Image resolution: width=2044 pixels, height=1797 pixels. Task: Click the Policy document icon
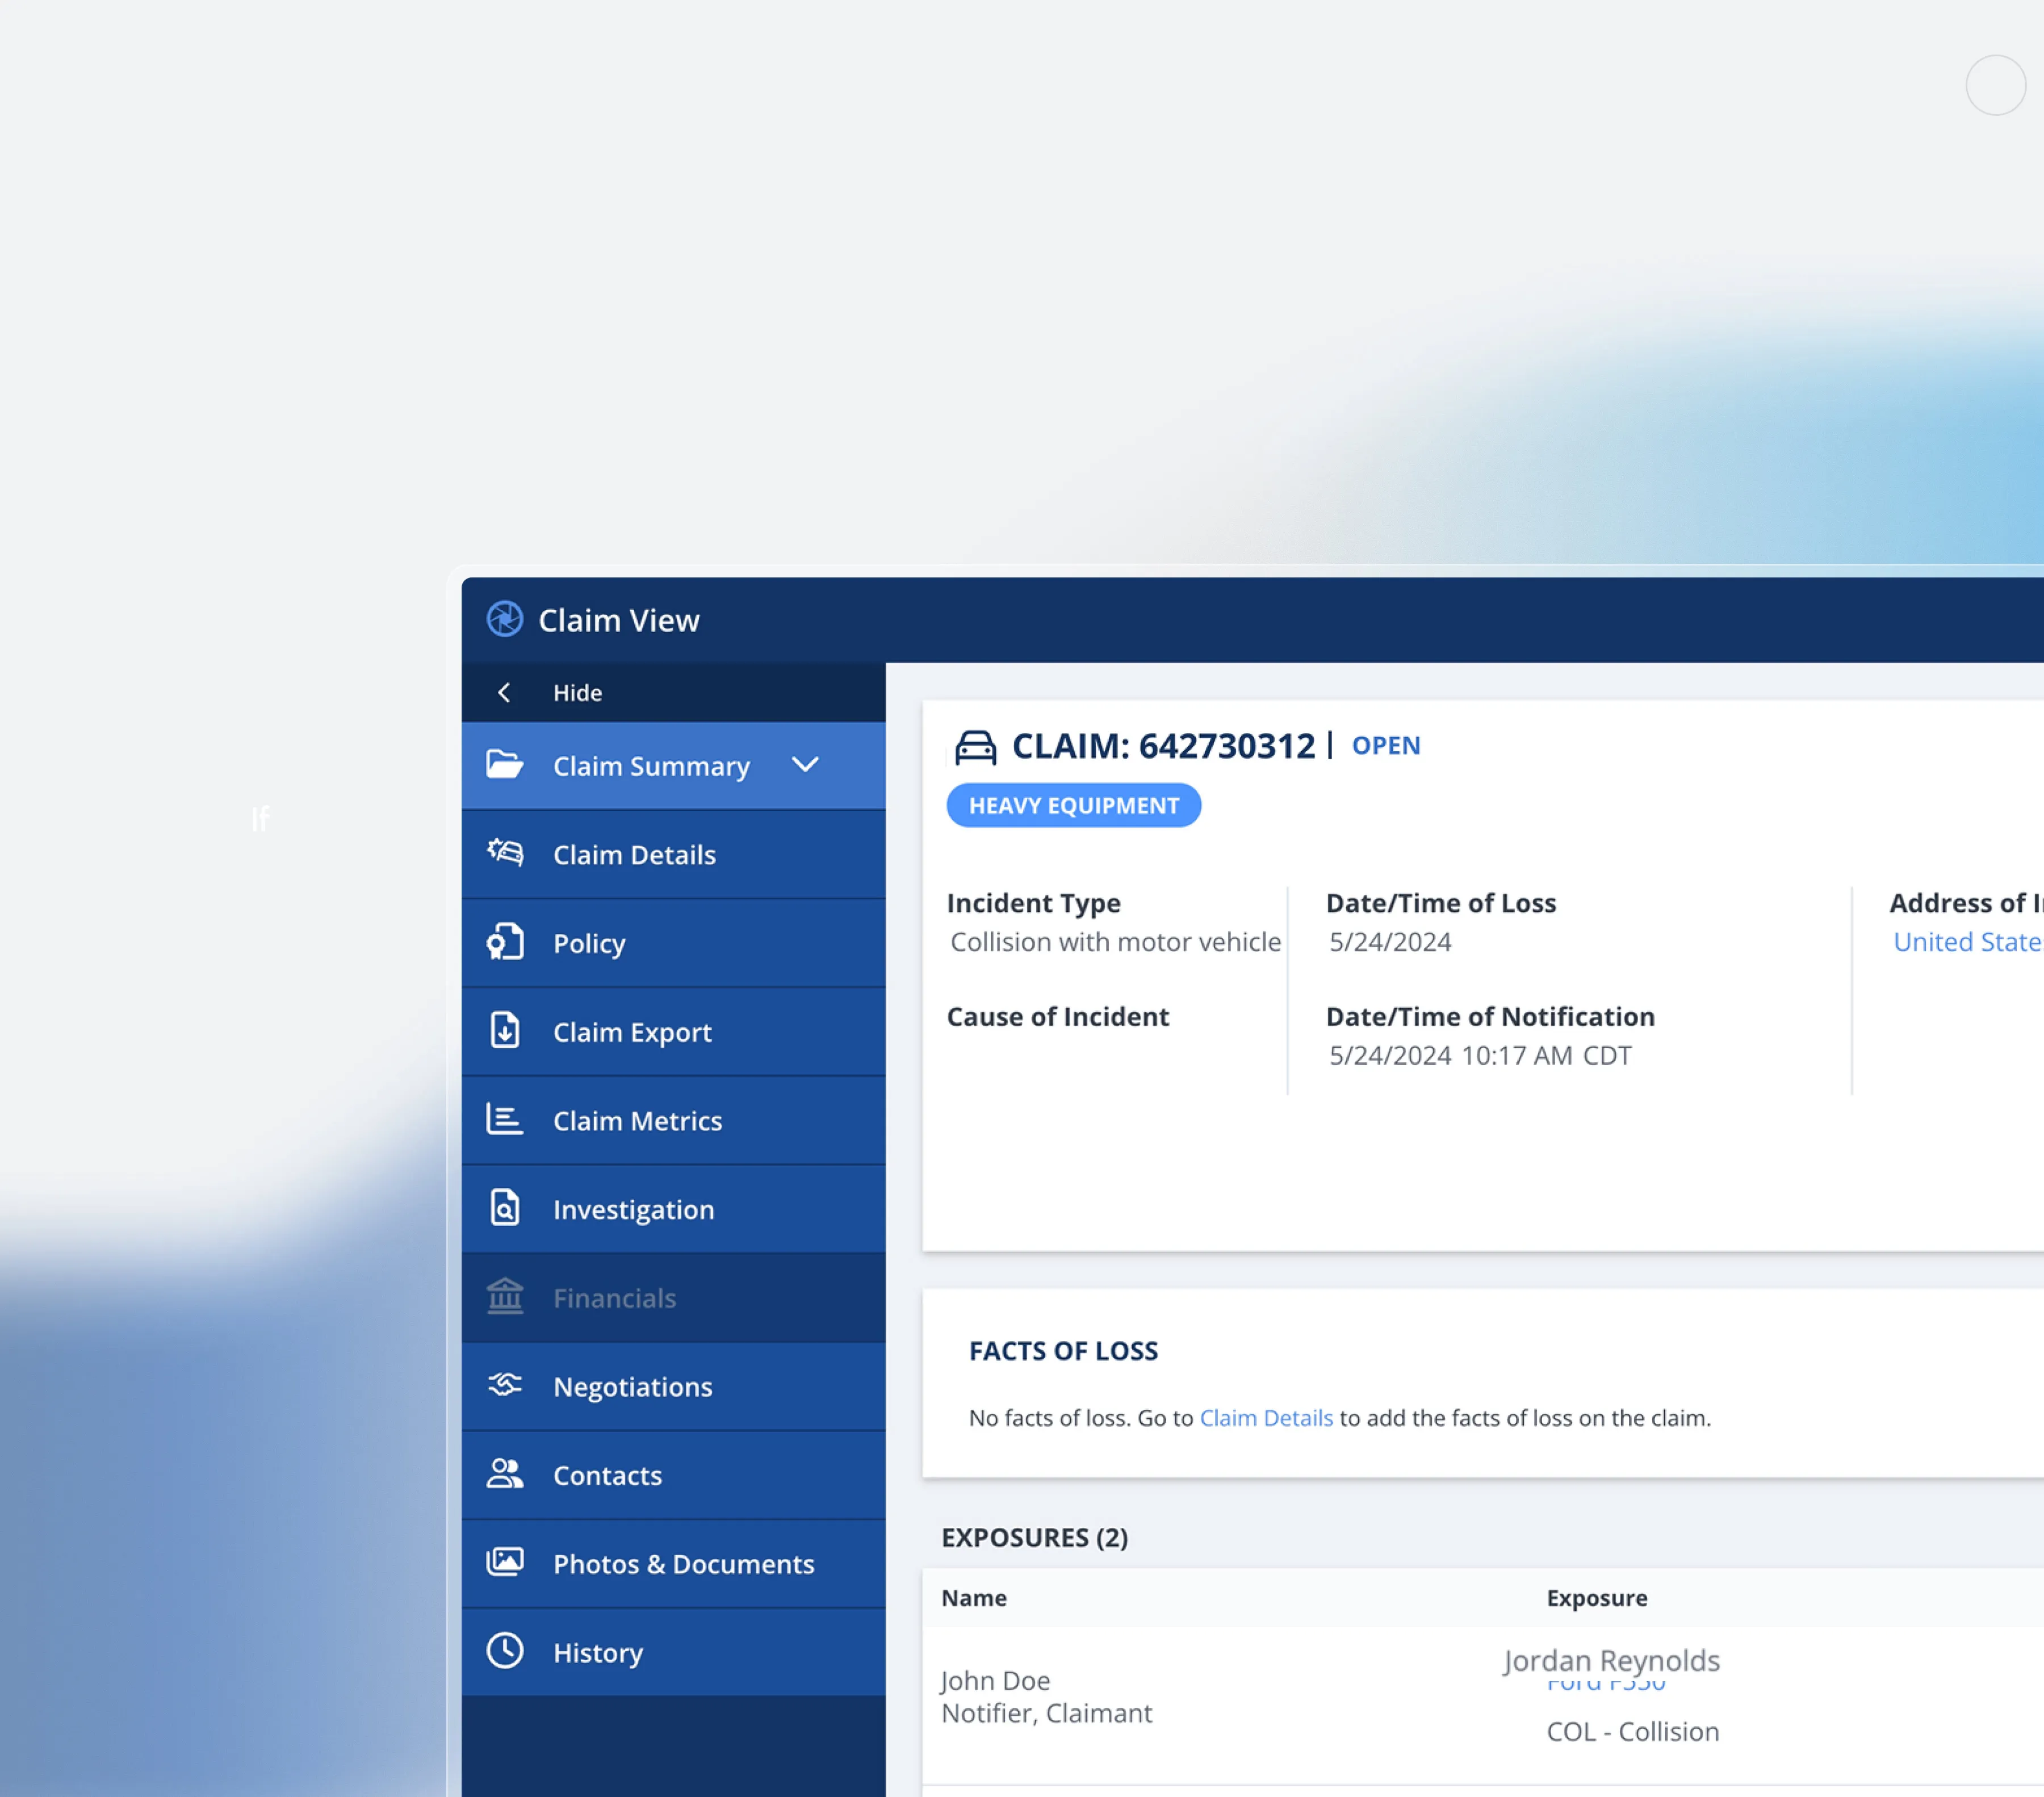[505, 942]
